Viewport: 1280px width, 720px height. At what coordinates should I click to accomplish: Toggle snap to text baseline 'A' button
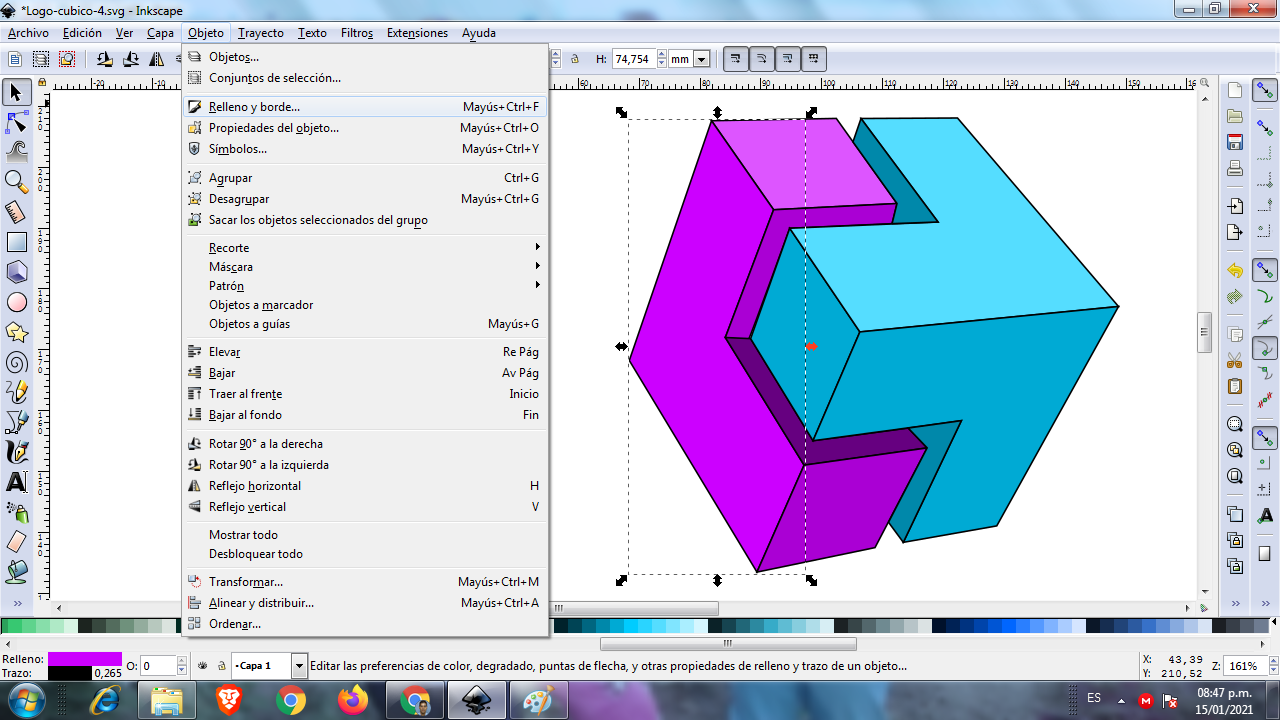tap(1265, 515)
